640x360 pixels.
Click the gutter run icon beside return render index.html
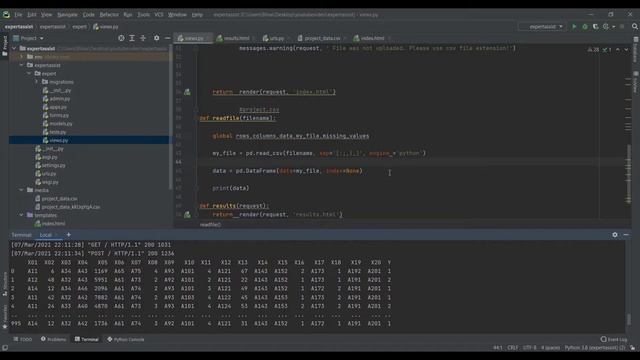coord(187,92)
